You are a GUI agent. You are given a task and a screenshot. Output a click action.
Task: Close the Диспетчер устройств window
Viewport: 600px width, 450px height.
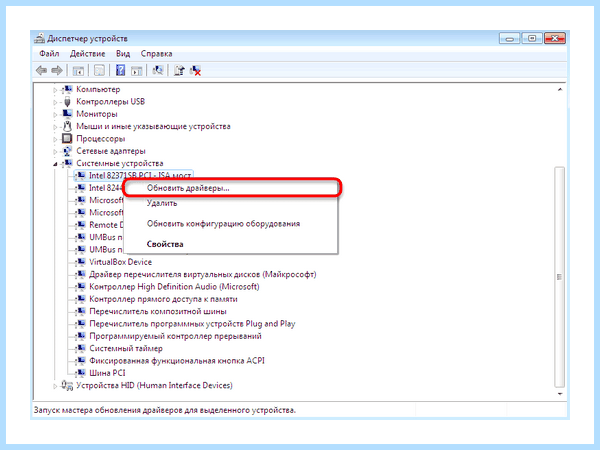554,38
